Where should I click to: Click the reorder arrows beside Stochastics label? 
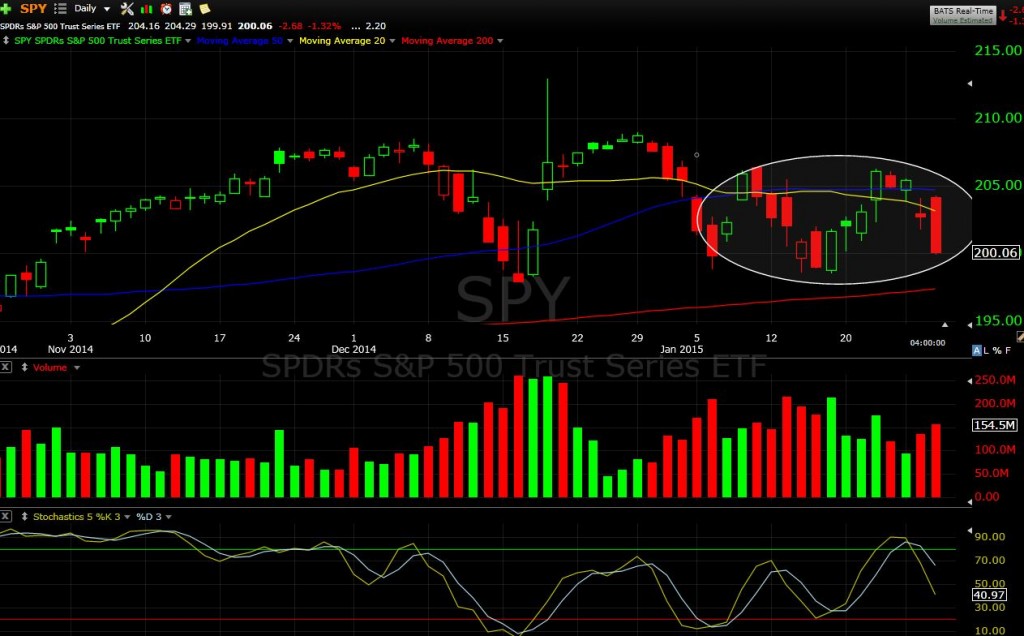pos(25,517)
